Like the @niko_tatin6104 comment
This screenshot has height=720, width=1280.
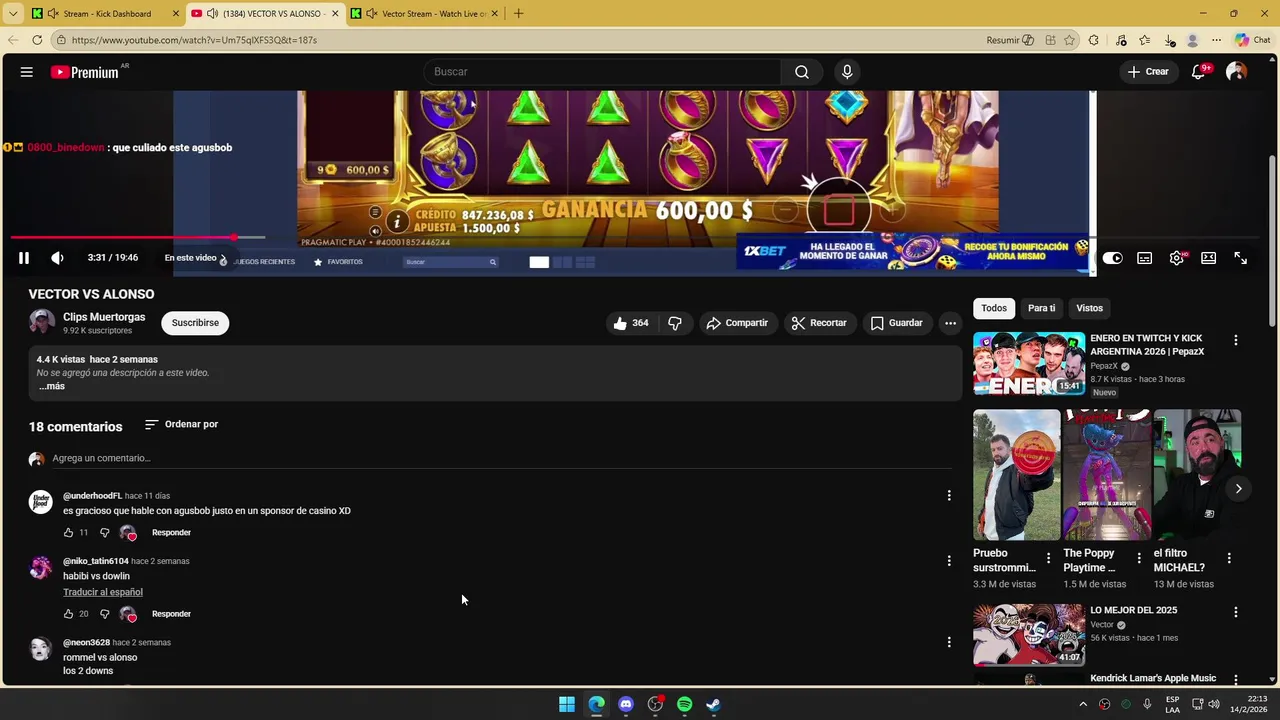69,614
